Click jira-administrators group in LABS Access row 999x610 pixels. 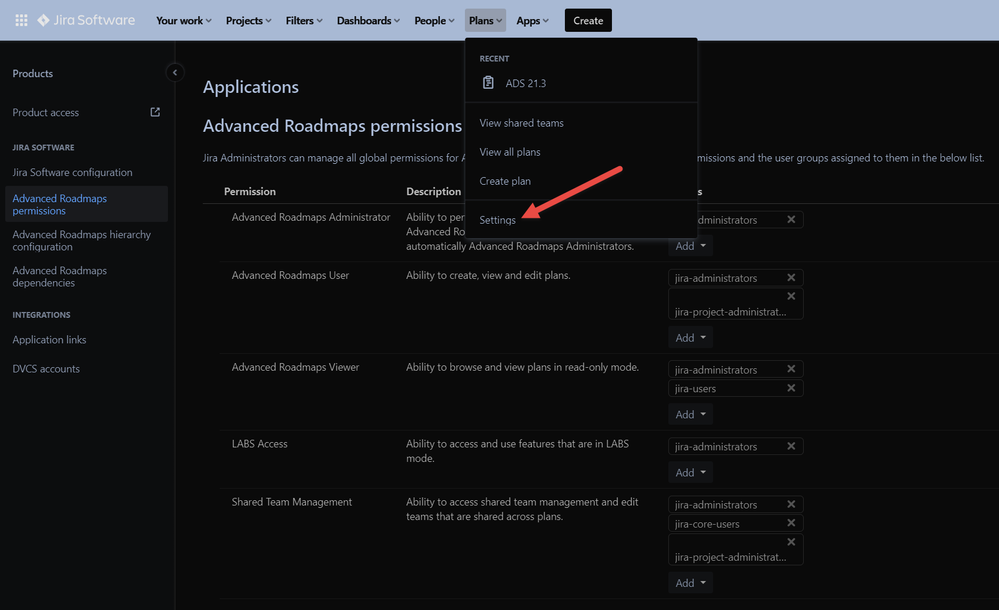pos(716,446)
